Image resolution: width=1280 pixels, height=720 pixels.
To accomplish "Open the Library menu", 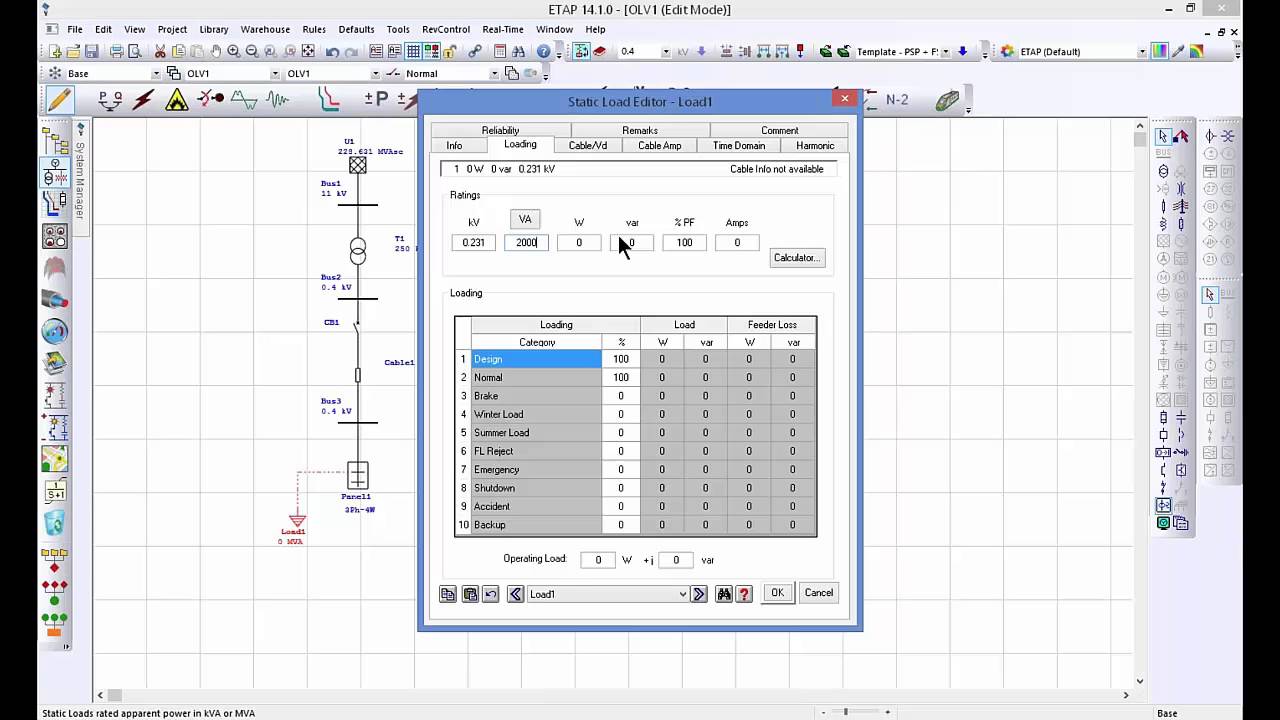I will click(214, 29).
